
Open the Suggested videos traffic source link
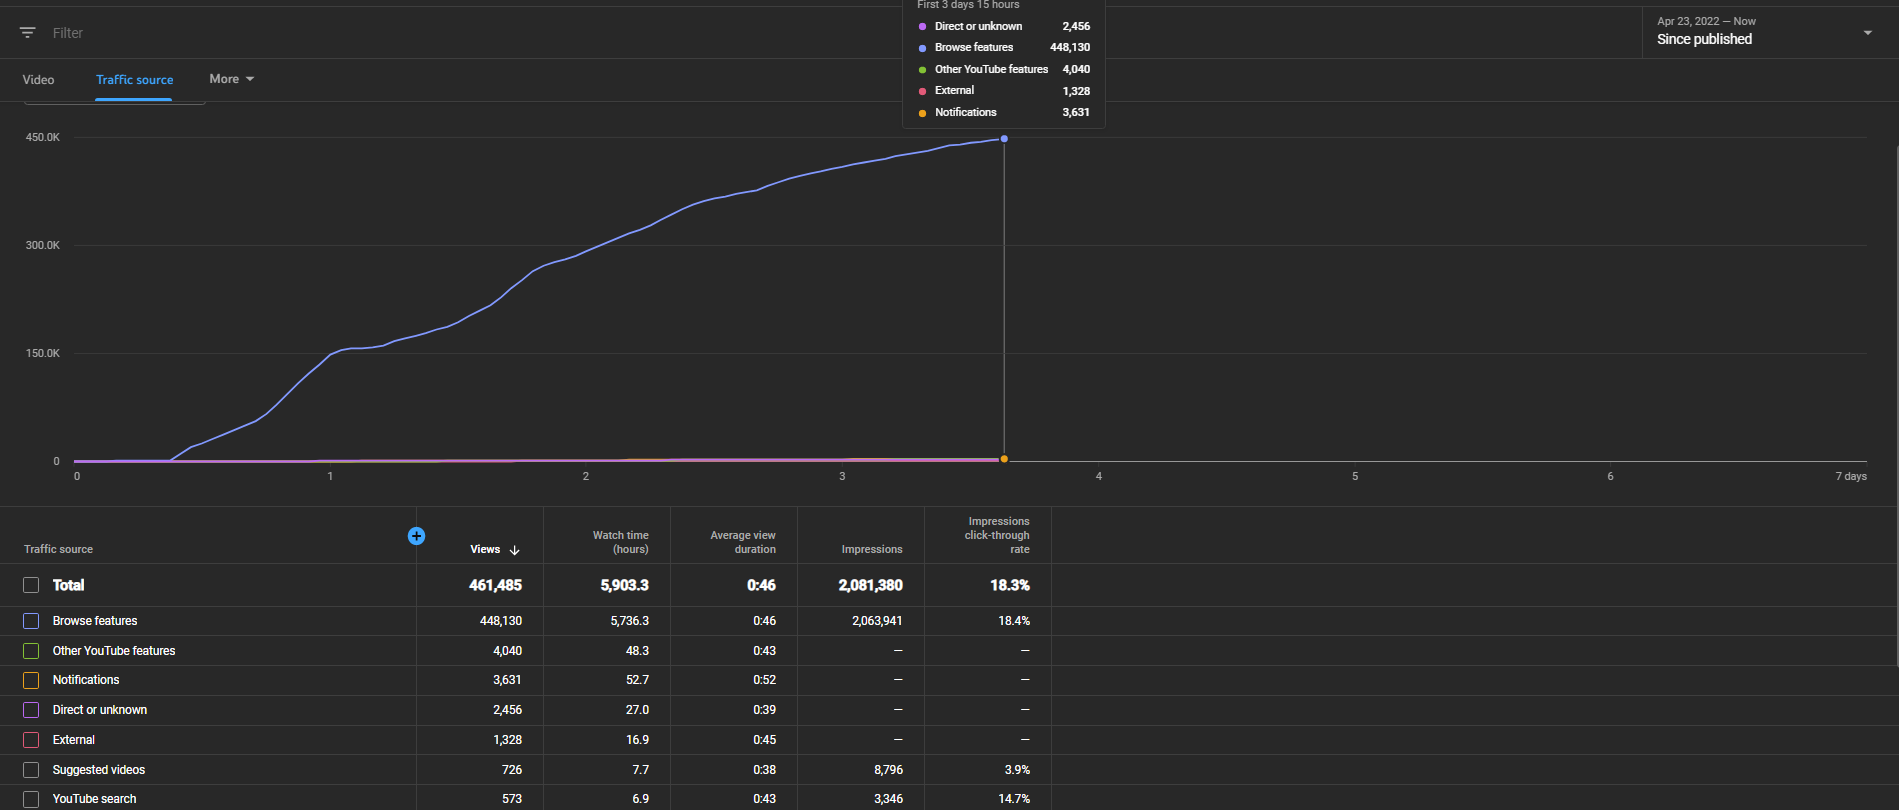[99, 770]
